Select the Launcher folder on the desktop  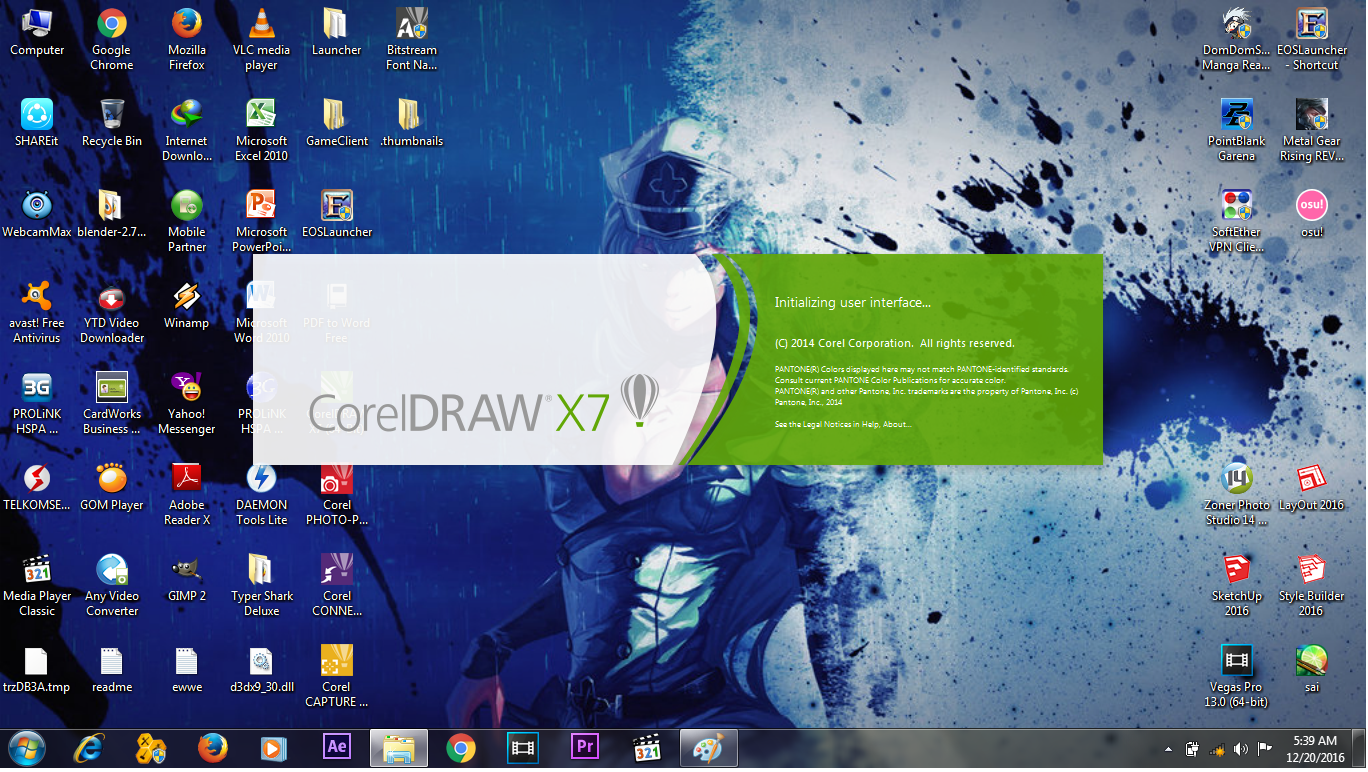(x=336, y=33)
